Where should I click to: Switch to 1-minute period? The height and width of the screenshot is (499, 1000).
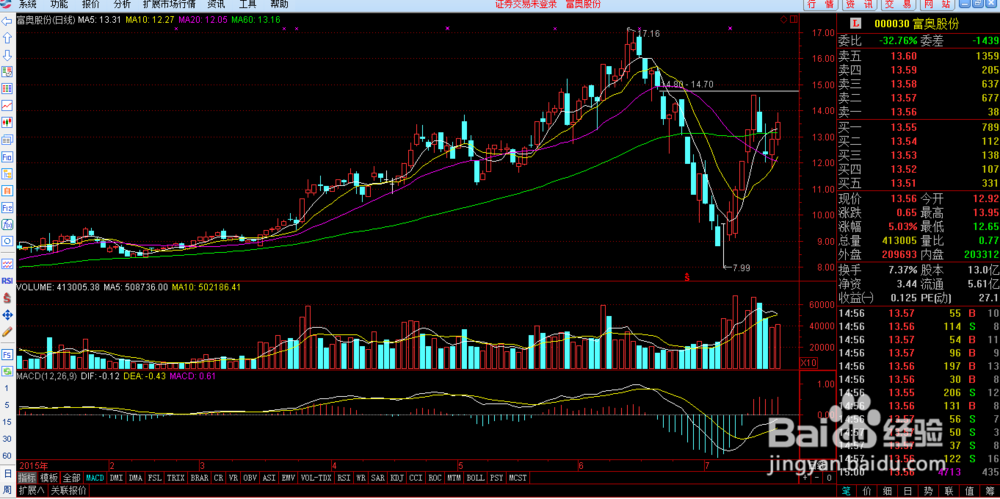point(6,388)
